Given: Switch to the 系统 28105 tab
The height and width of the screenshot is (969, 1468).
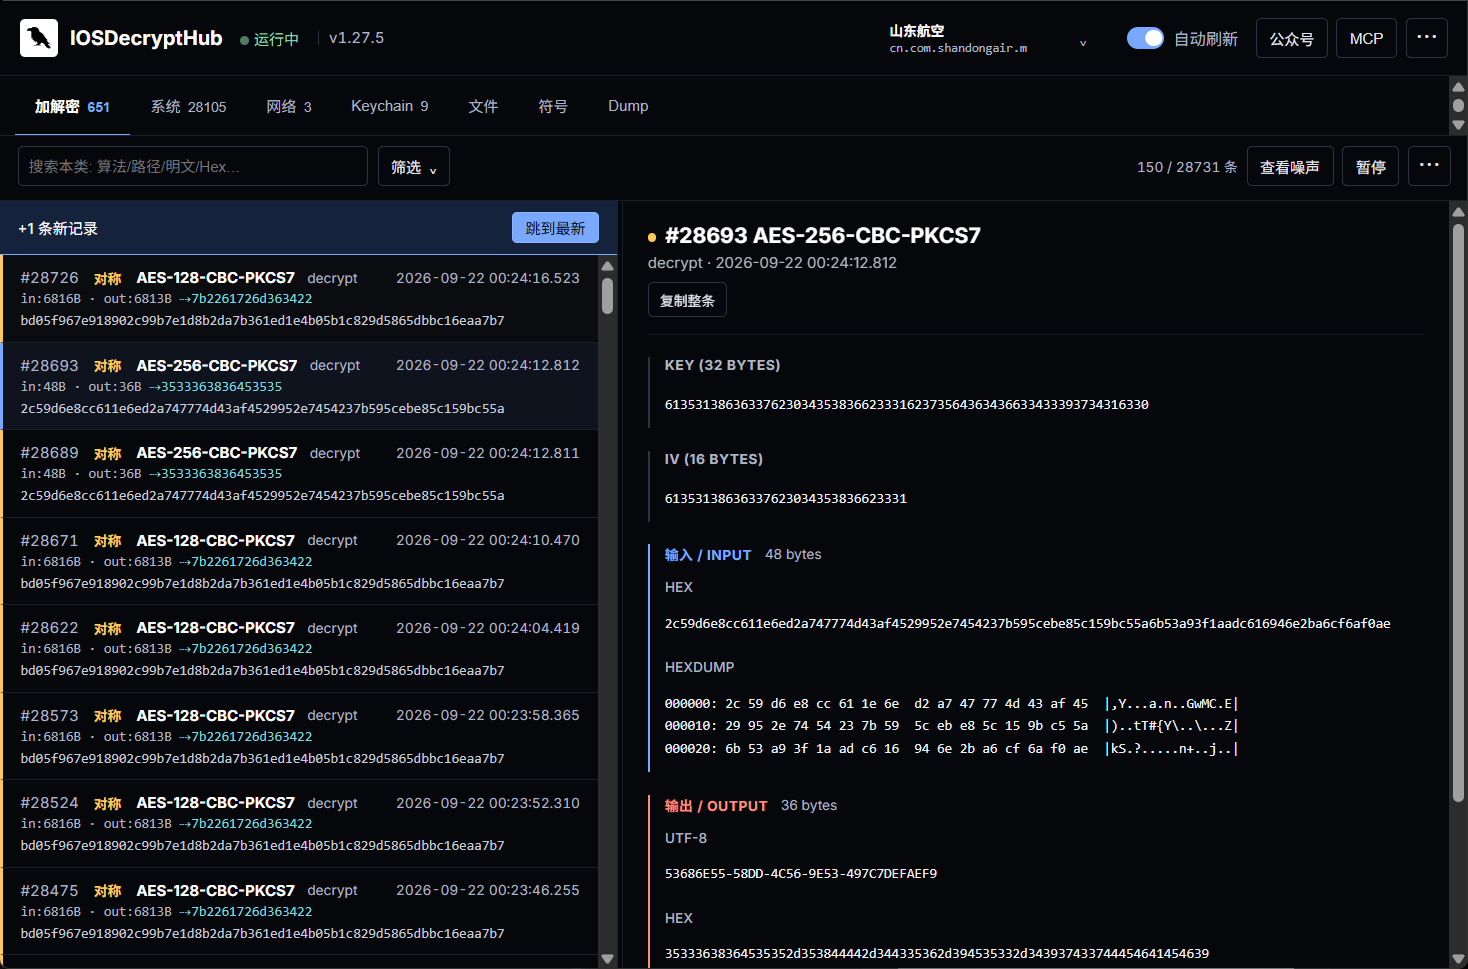Looking at the screenshot, I should click(x=188, y=106).
